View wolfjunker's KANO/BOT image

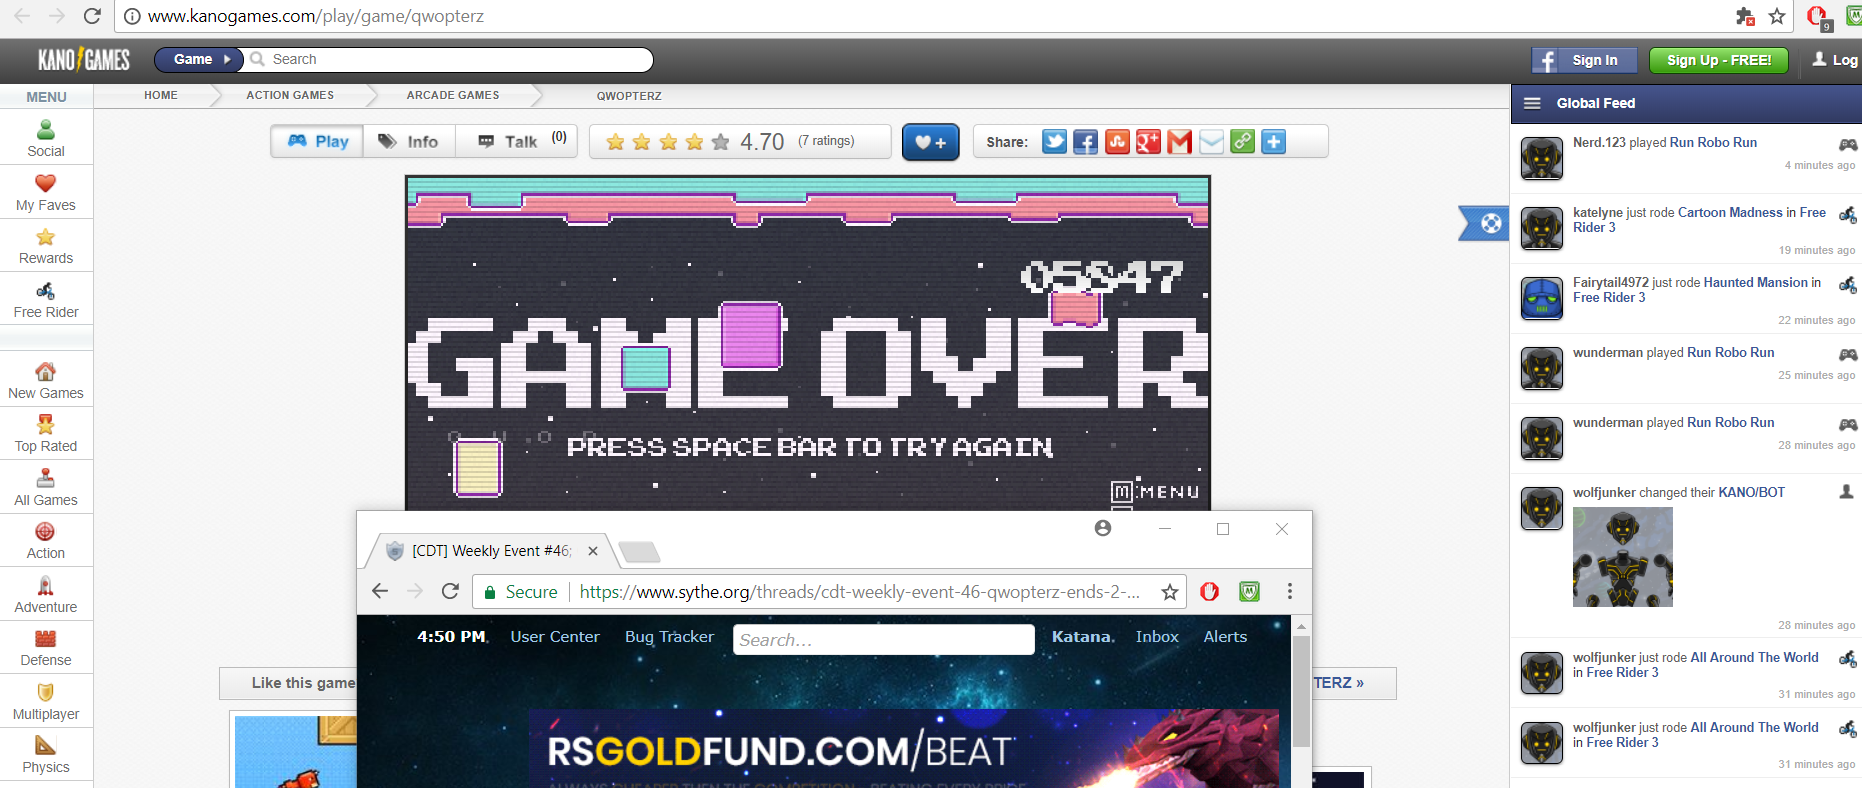click(1622, 557)
